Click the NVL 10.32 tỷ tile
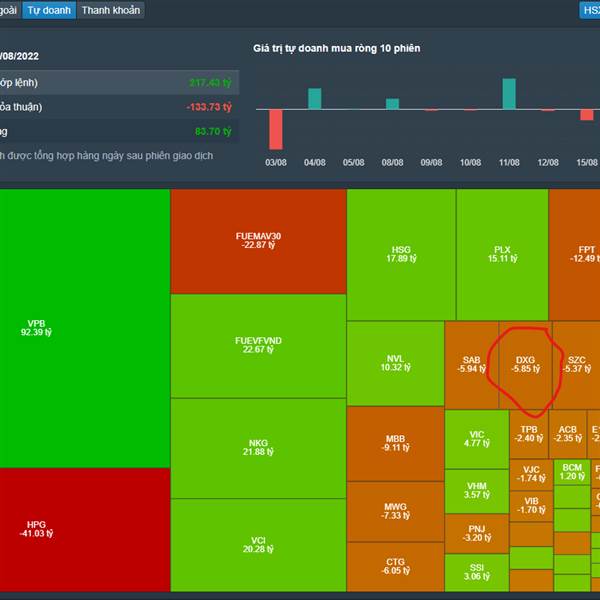Screen dimensions: 600x600 pyautogui.click(x=396, y=364)
